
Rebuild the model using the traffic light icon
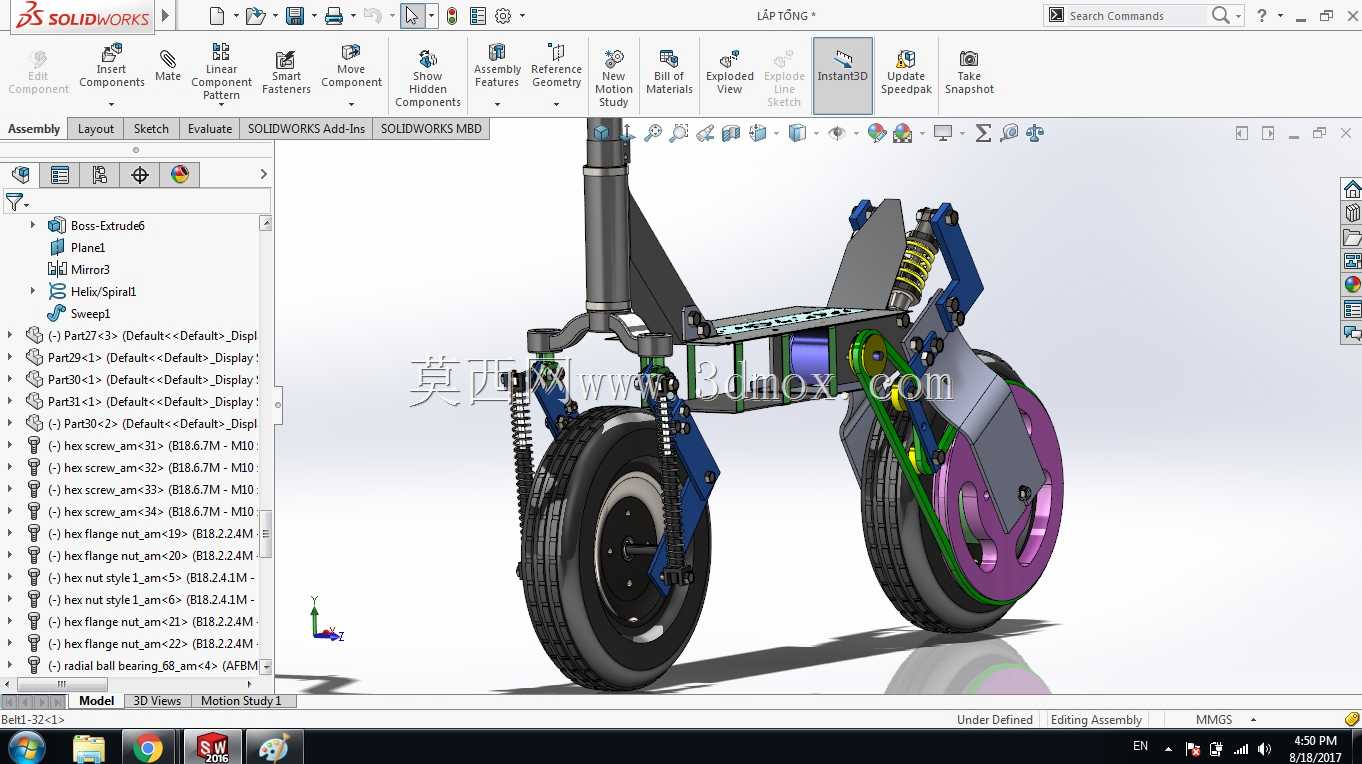(x=452, y=15)
